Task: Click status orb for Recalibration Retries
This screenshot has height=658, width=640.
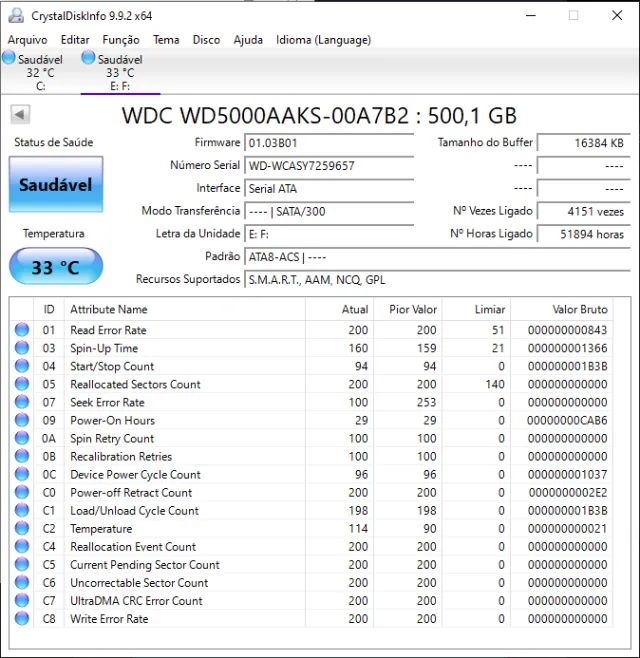Action: 22,456
